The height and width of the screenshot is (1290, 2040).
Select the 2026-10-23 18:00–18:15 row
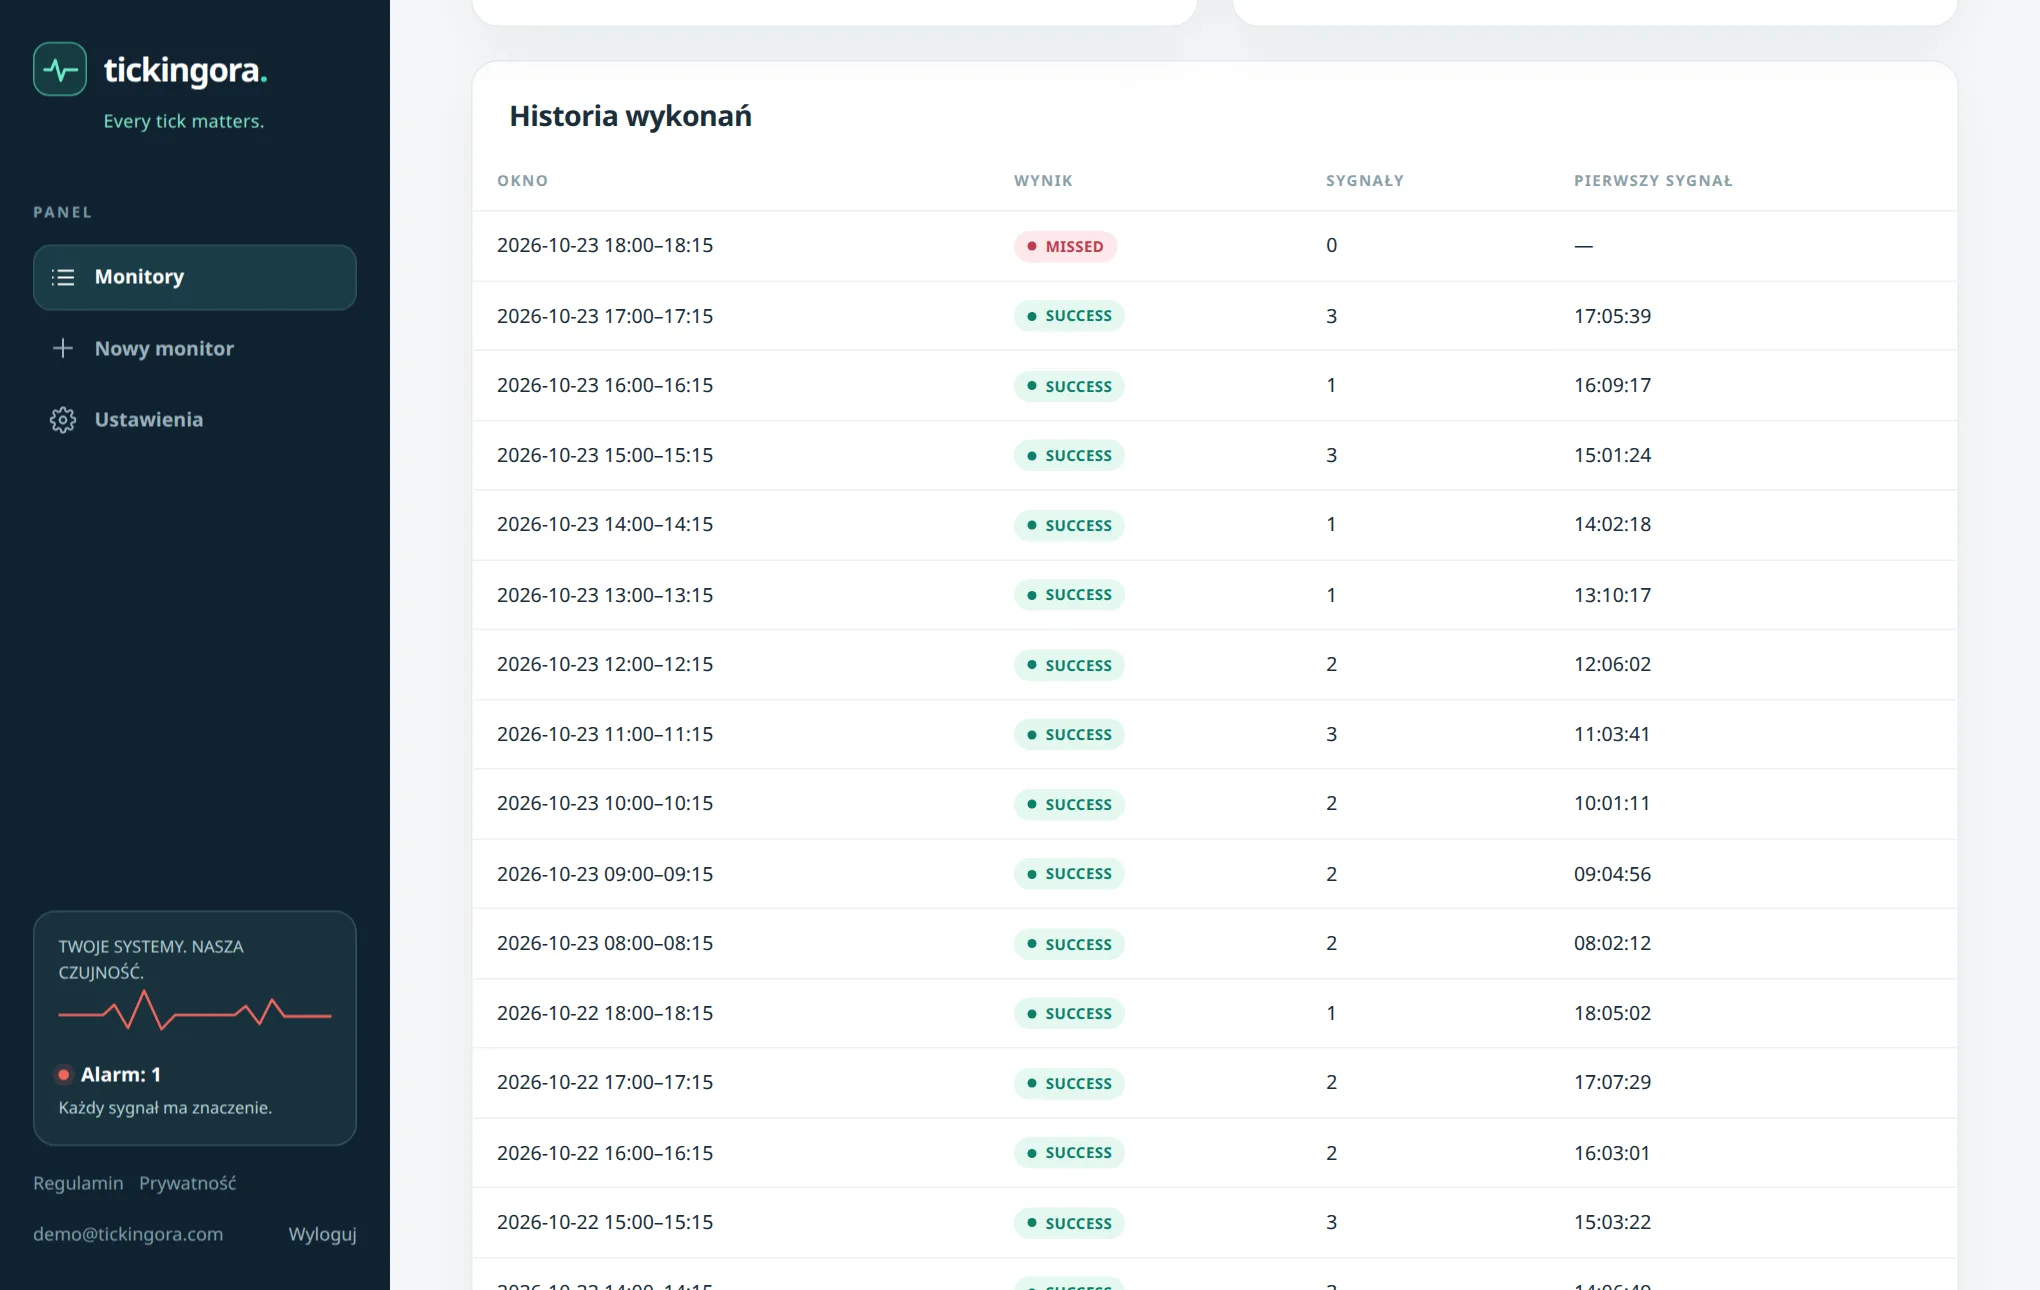(1214, 246)
